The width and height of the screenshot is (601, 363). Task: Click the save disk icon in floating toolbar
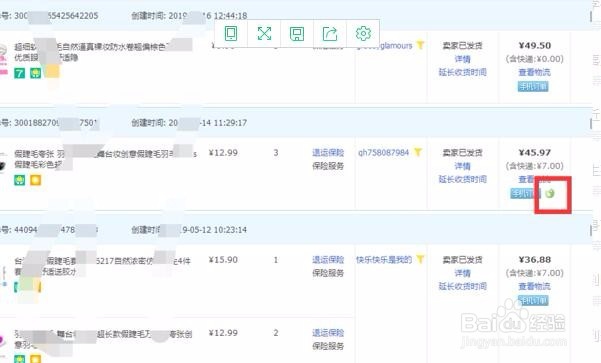(297, 34)
